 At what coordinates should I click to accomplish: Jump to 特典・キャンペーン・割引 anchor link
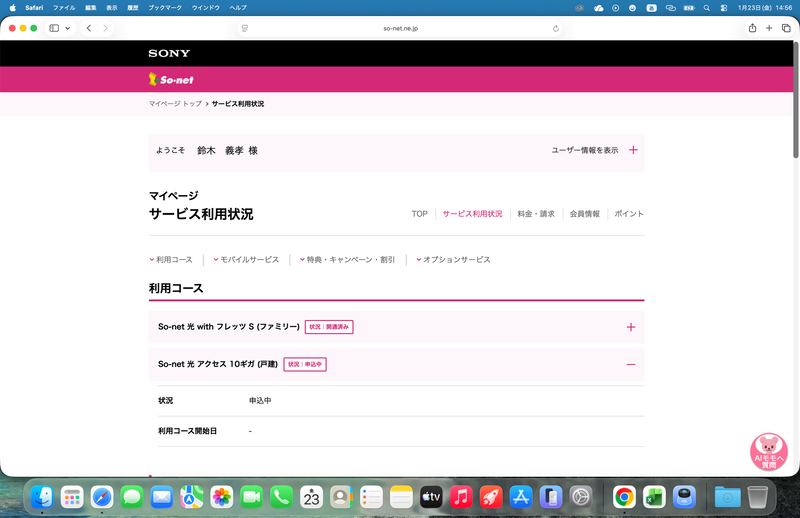tap(347, 260)
